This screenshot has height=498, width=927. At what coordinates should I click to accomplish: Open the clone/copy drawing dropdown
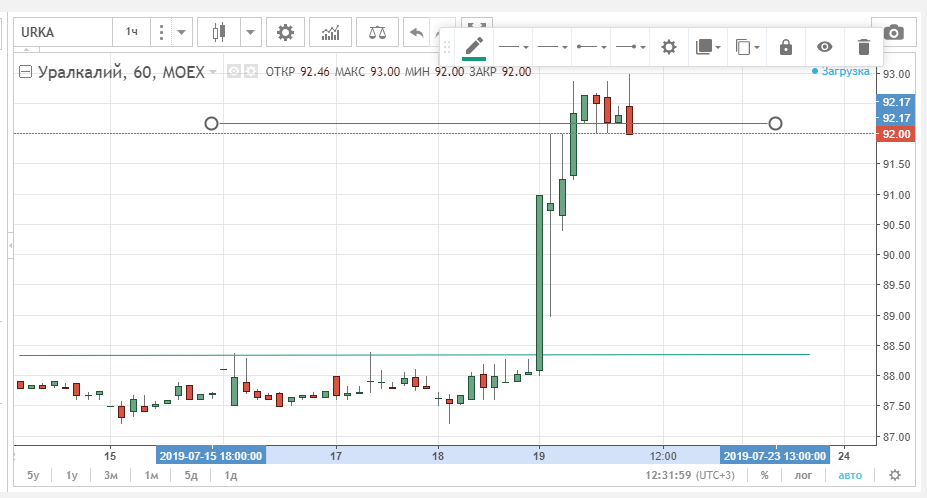tap(747, 47)
